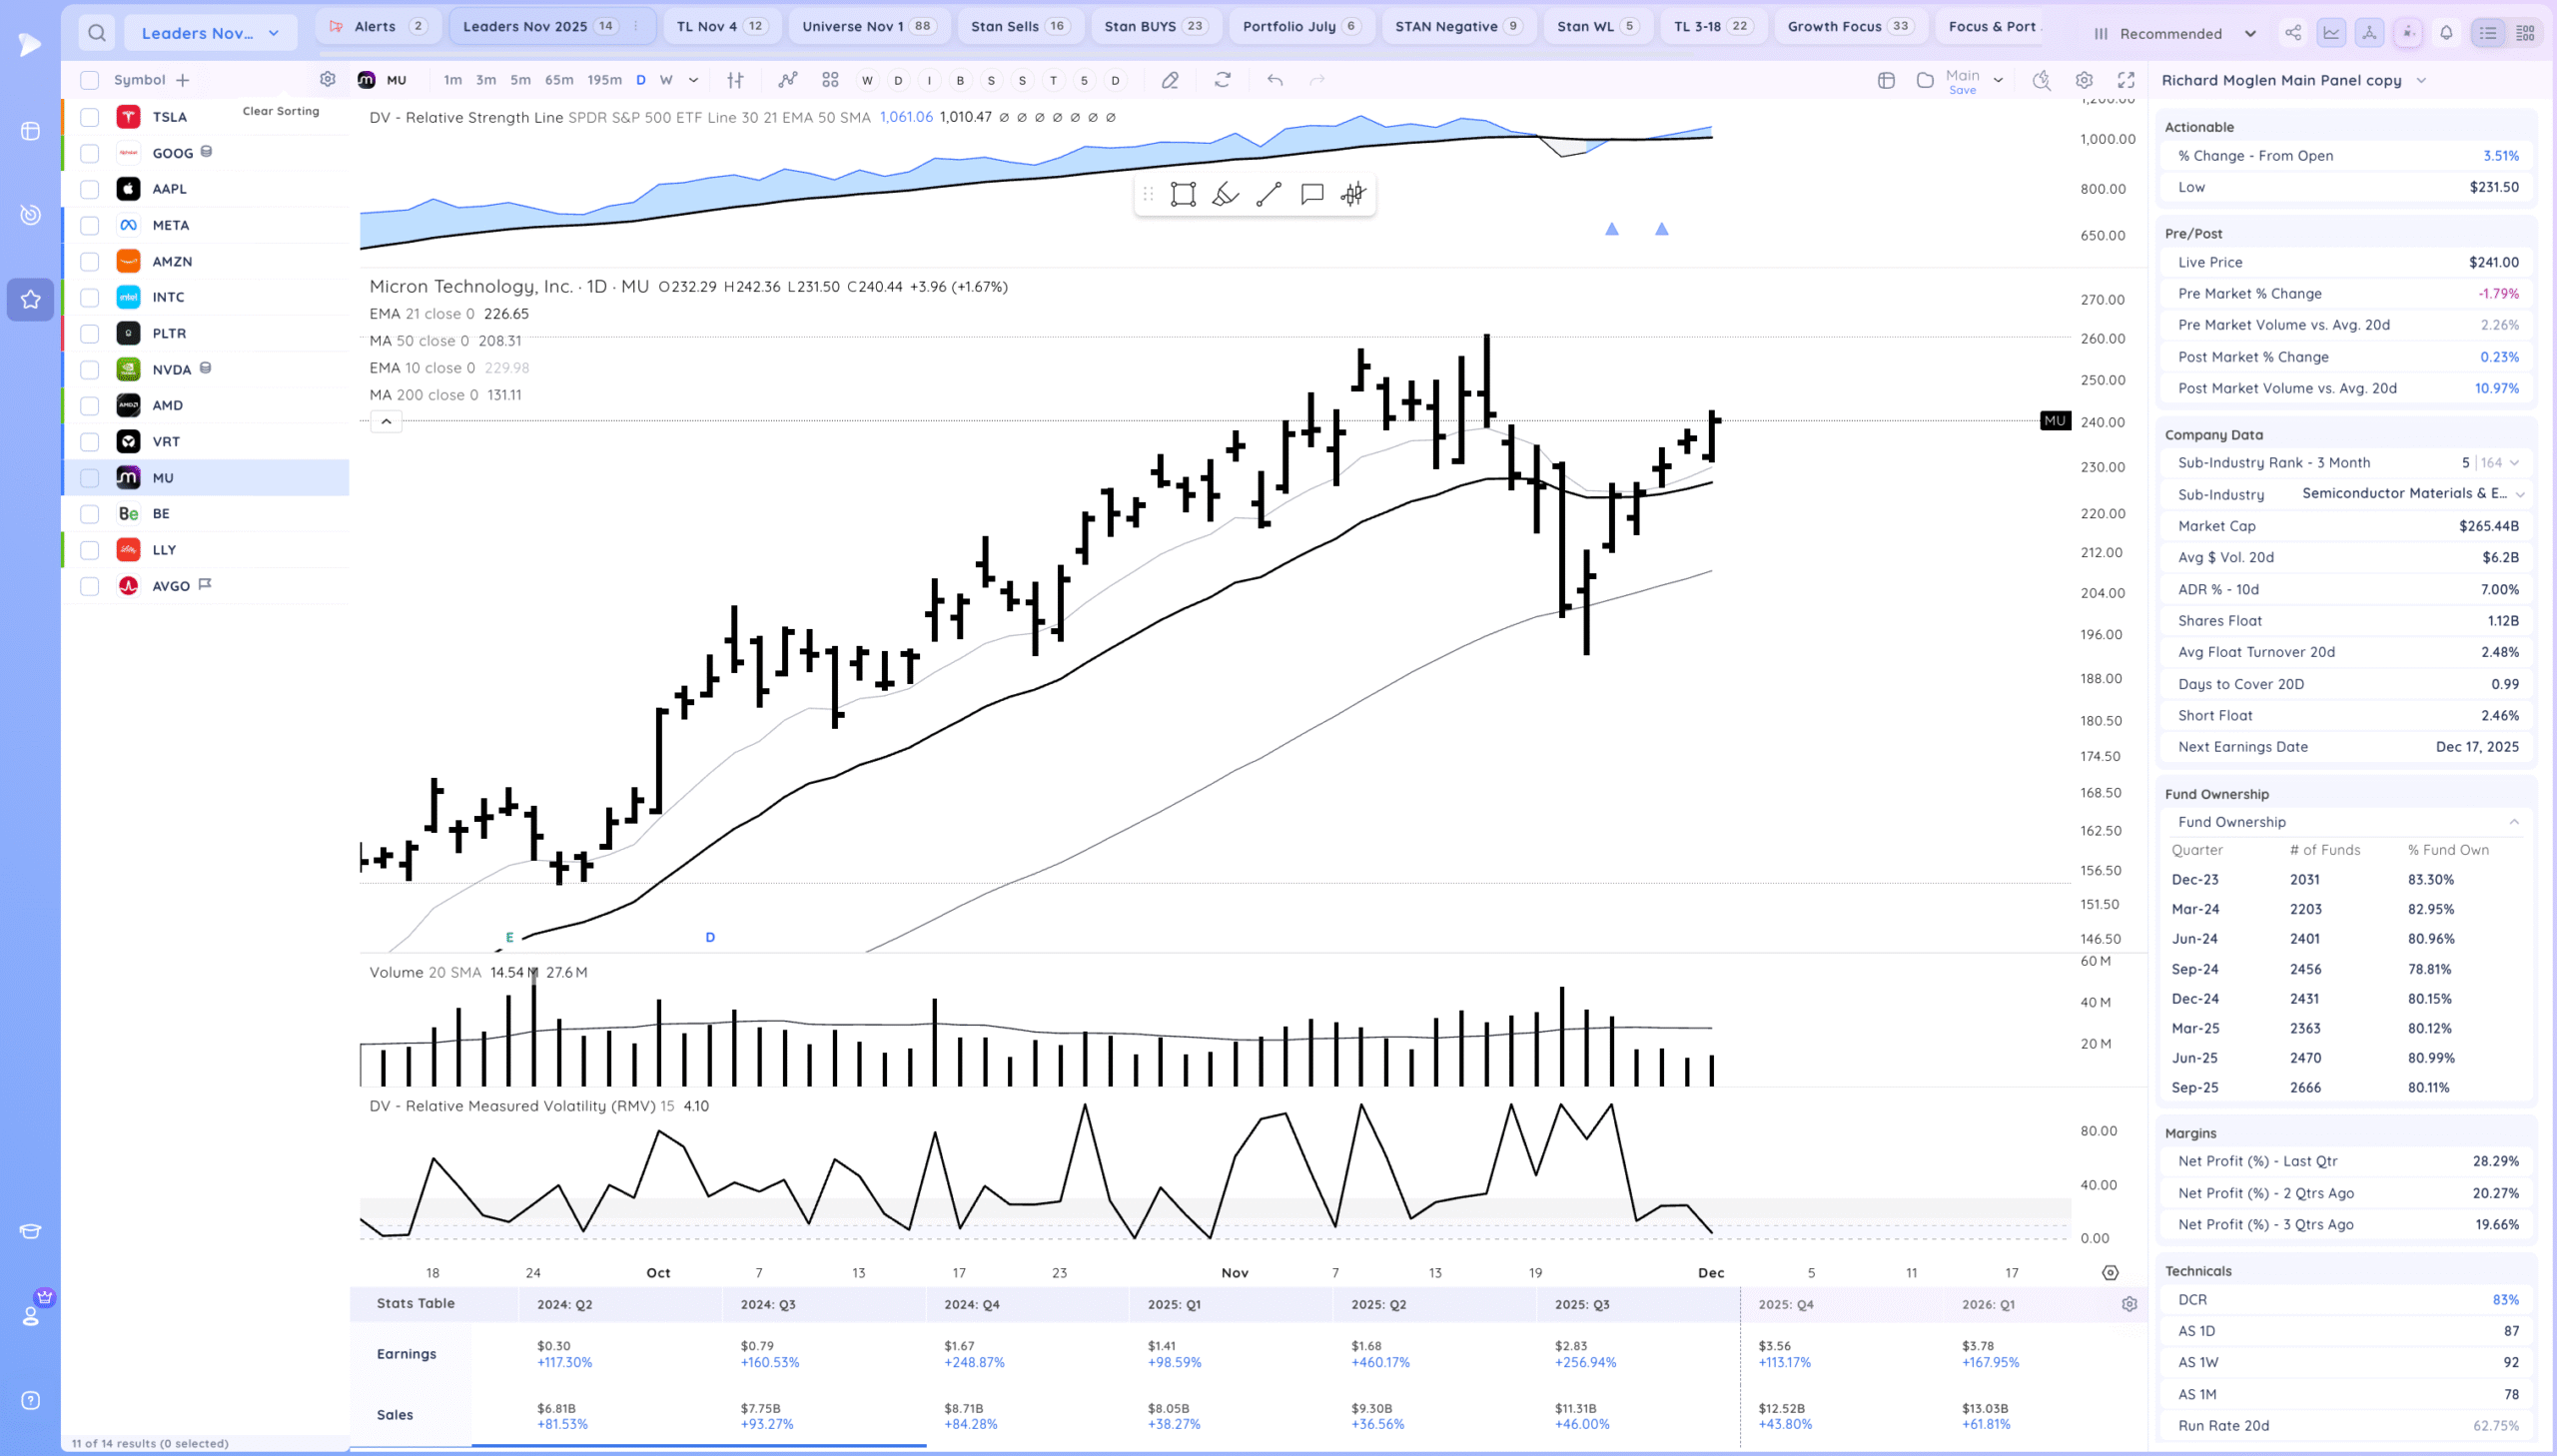Select AVGO in the watchlist
The width and height of the screenshot is (2557, 1456).
point(171,586)
